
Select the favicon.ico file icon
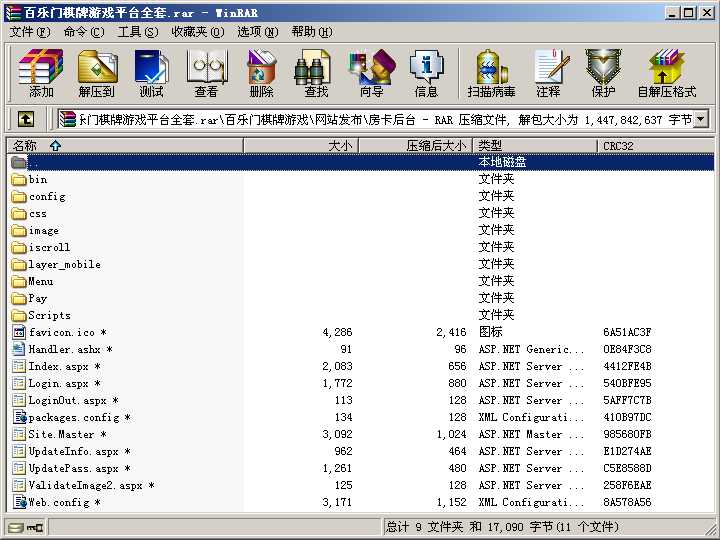[19, 332]
